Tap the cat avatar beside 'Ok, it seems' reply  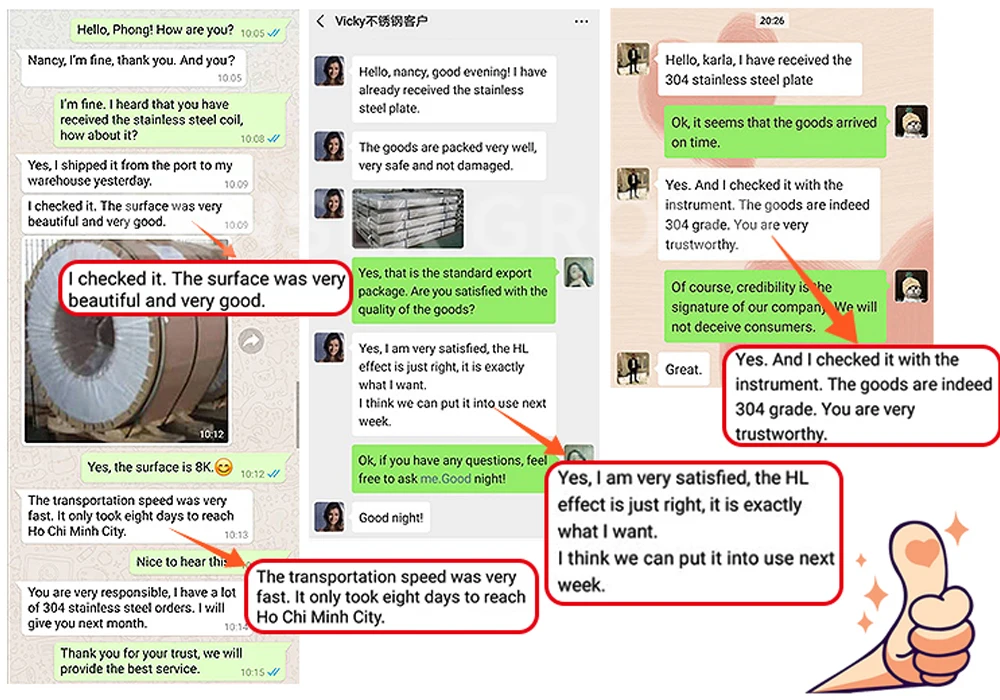point(911,122)
